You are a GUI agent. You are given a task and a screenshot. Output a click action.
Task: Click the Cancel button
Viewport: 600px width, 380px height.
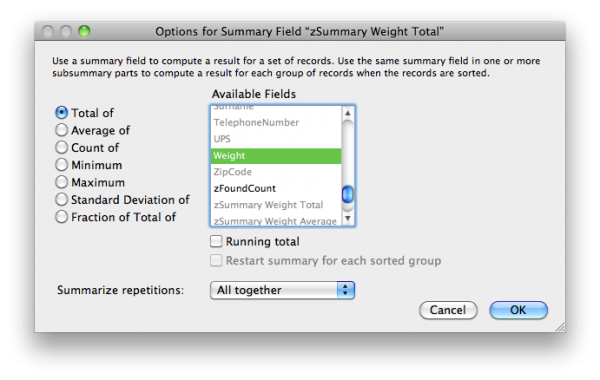pyautogui.click(x=448, y=310)
